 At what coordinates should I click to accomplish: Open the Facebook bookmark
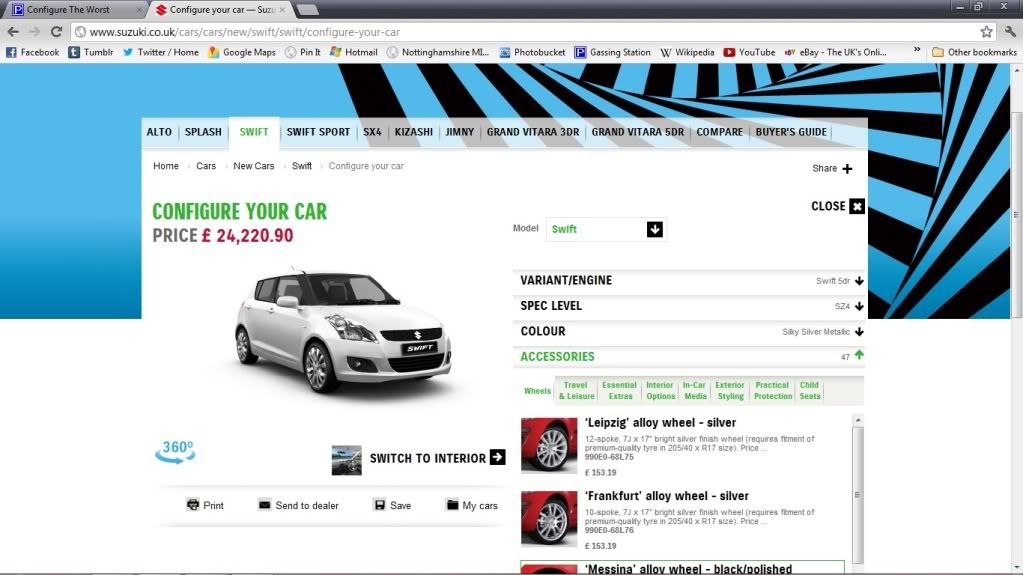click(x=33, y=52)
